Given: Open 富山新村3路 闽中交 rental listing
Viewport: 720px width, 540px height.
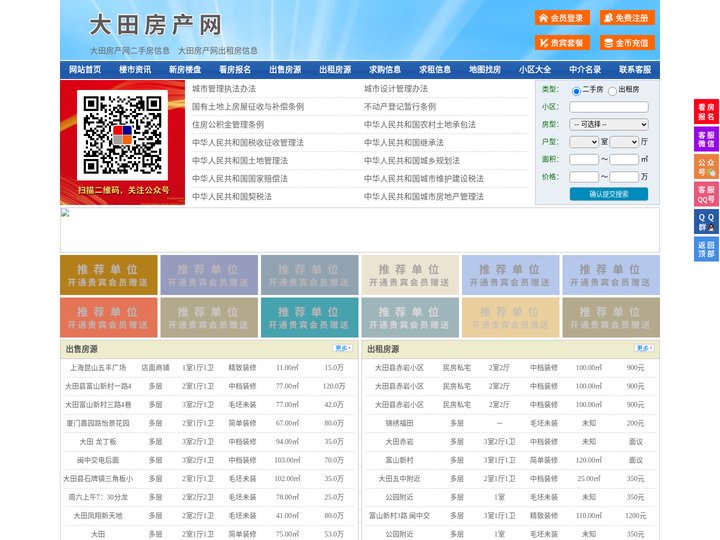Looking at the screenshot, I should [399, 516].
